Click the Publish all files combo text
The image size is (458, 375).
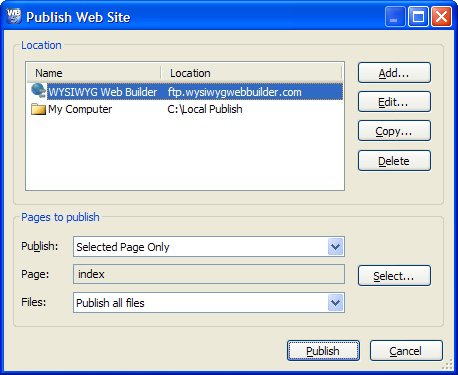pyautogui.click(x=110, y=303)
